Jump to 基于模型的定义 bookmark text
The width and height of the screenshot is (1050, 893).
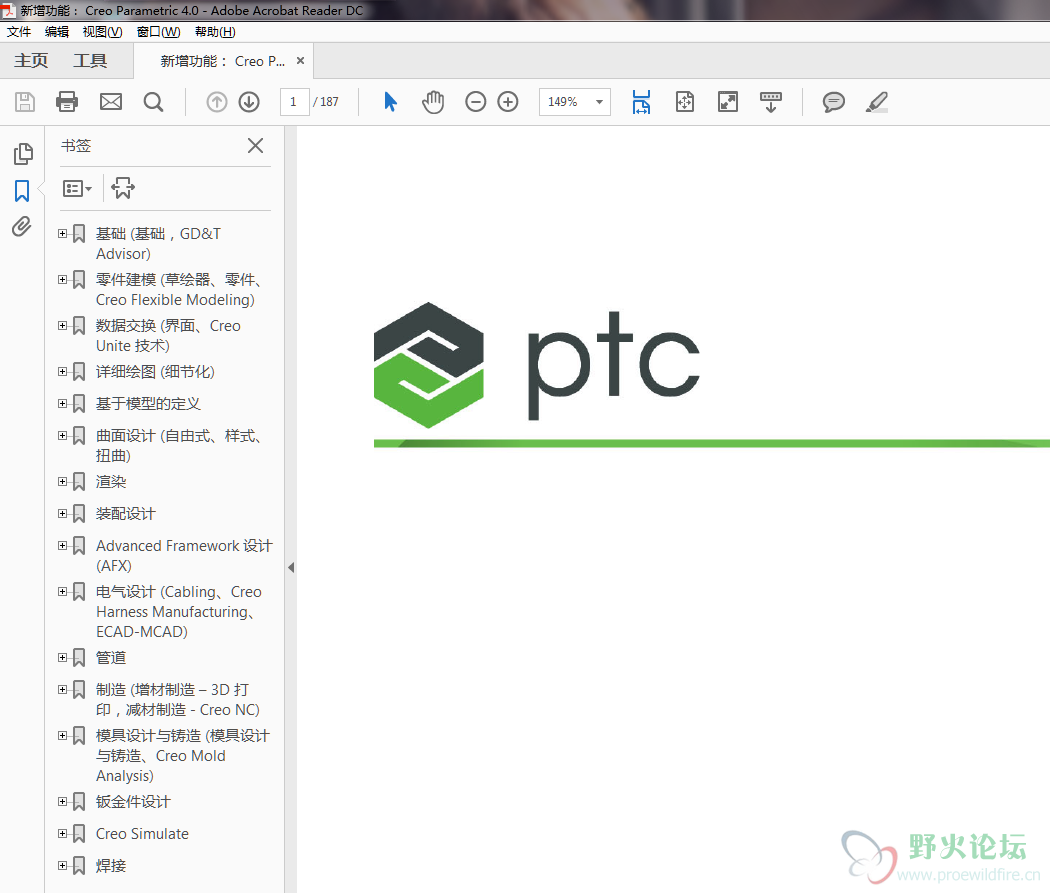coord(148,404)
